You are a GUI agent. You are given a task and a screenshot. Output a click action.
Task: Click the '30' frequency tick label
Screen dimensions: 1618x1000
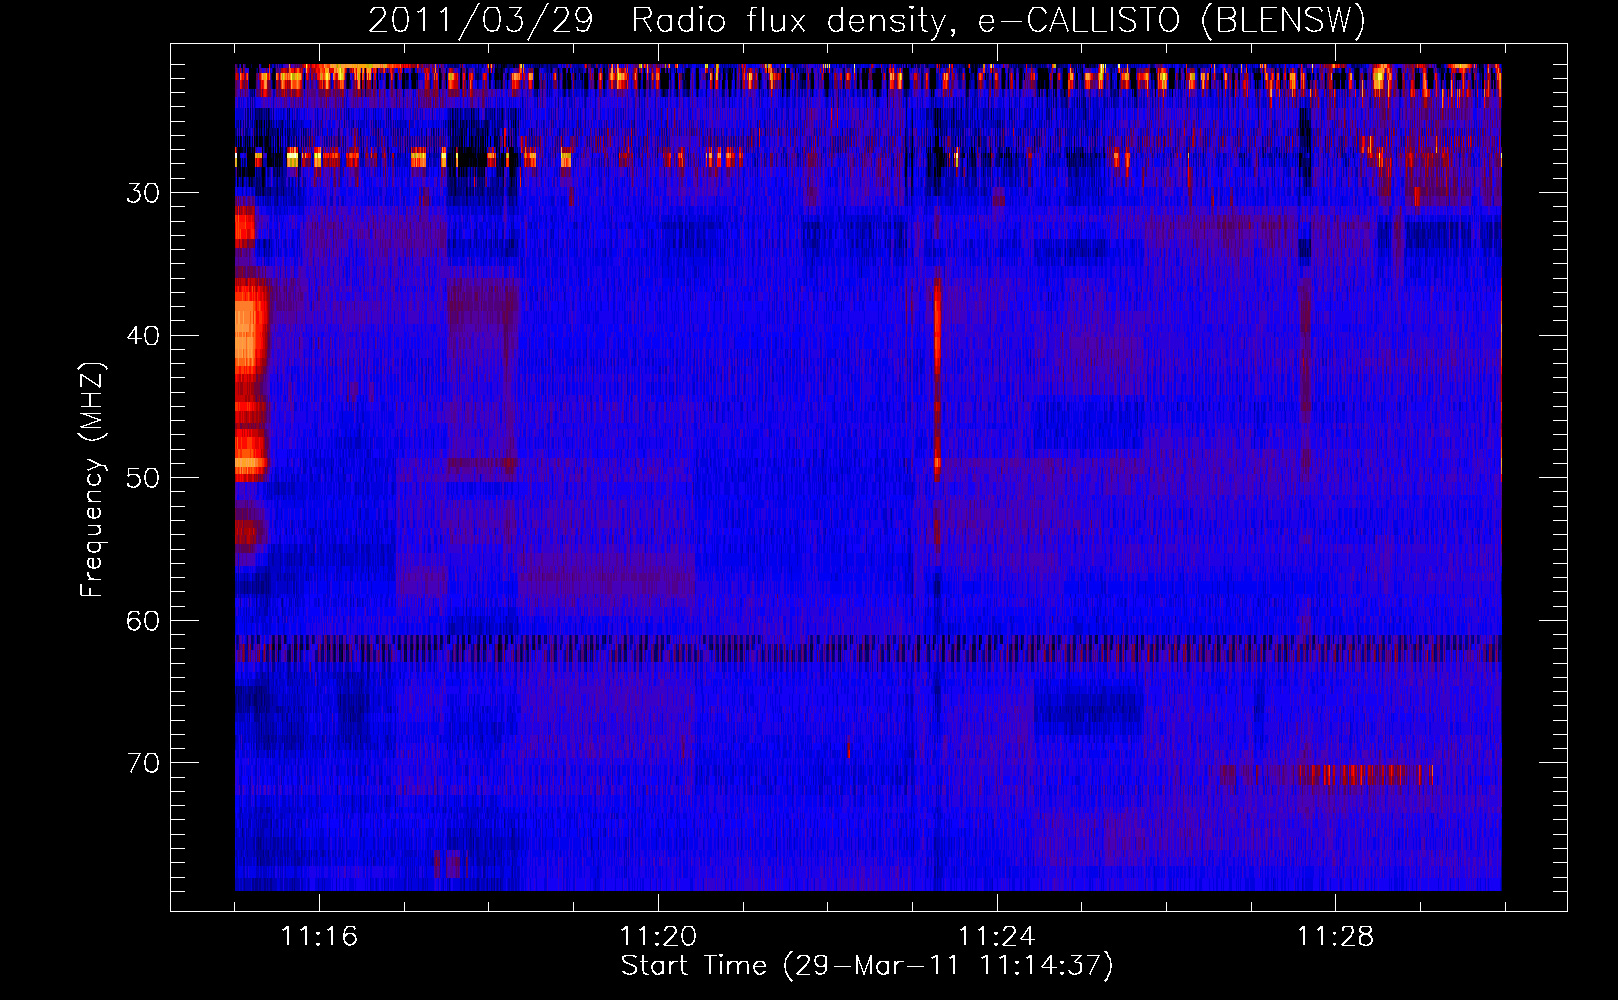(143, 193)
